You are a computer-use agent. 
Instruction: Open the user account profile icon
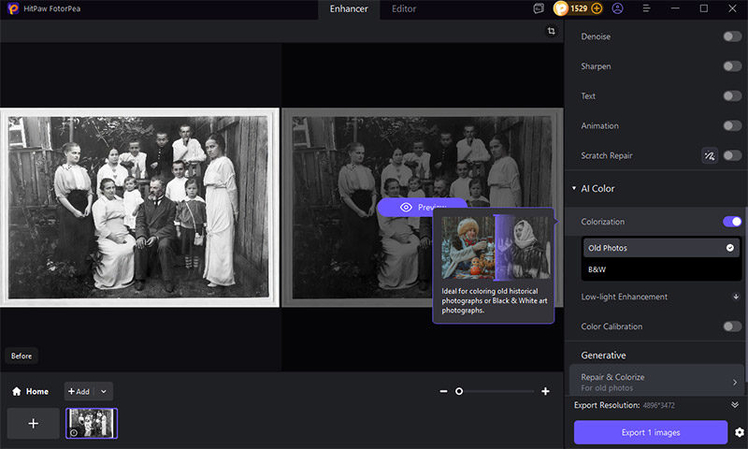click(x=617, y=9)
